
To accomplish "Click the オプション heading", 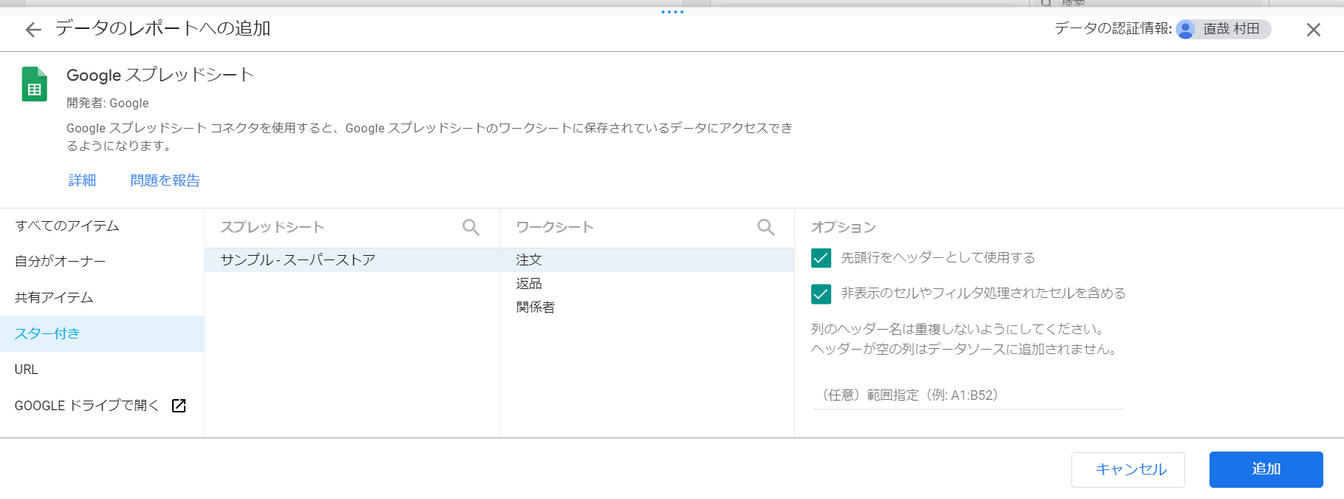I will point(843,227).
